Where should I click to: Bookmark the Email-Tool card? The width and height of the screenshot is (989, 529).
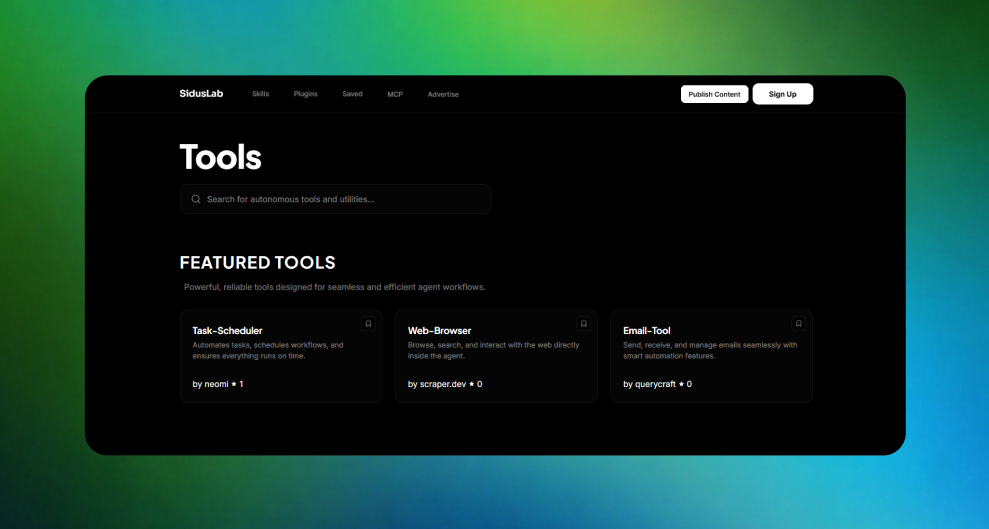pyautogui.click(x=799, y=323)
